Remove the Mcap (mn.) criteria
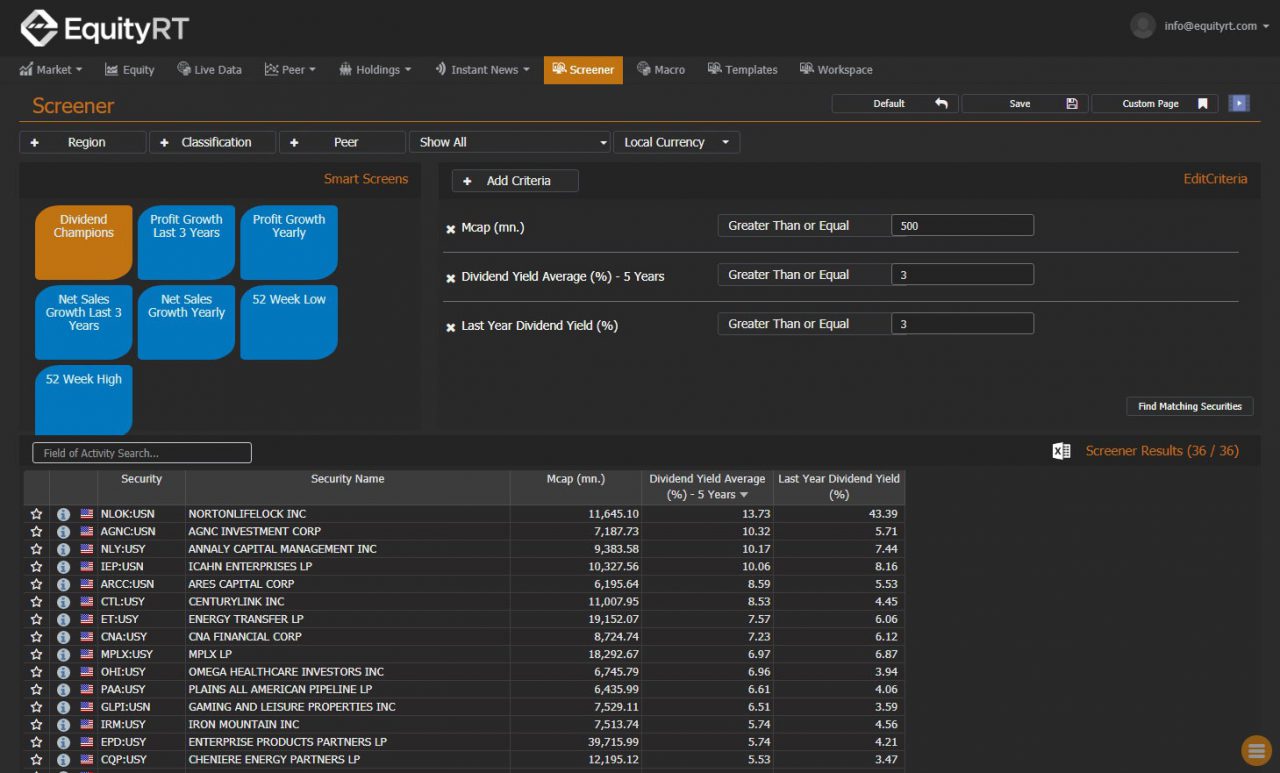This screenshot has width=1280, height=773. (450, 229)
